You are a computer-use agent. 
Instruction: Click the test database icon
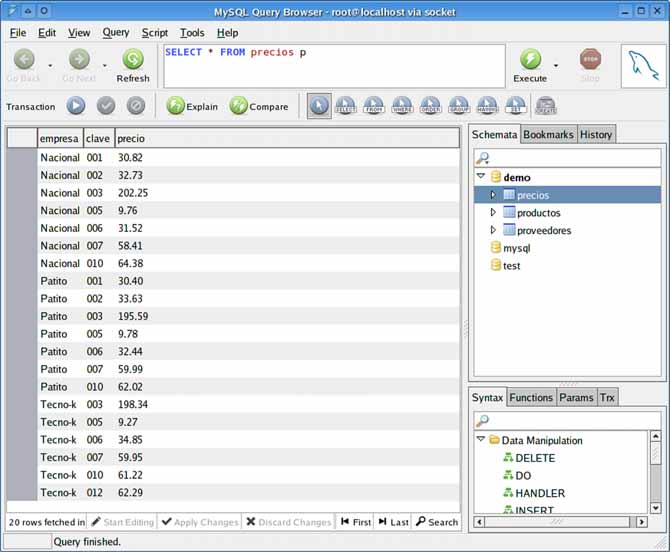pyautogui.click(x=496, y=265)
